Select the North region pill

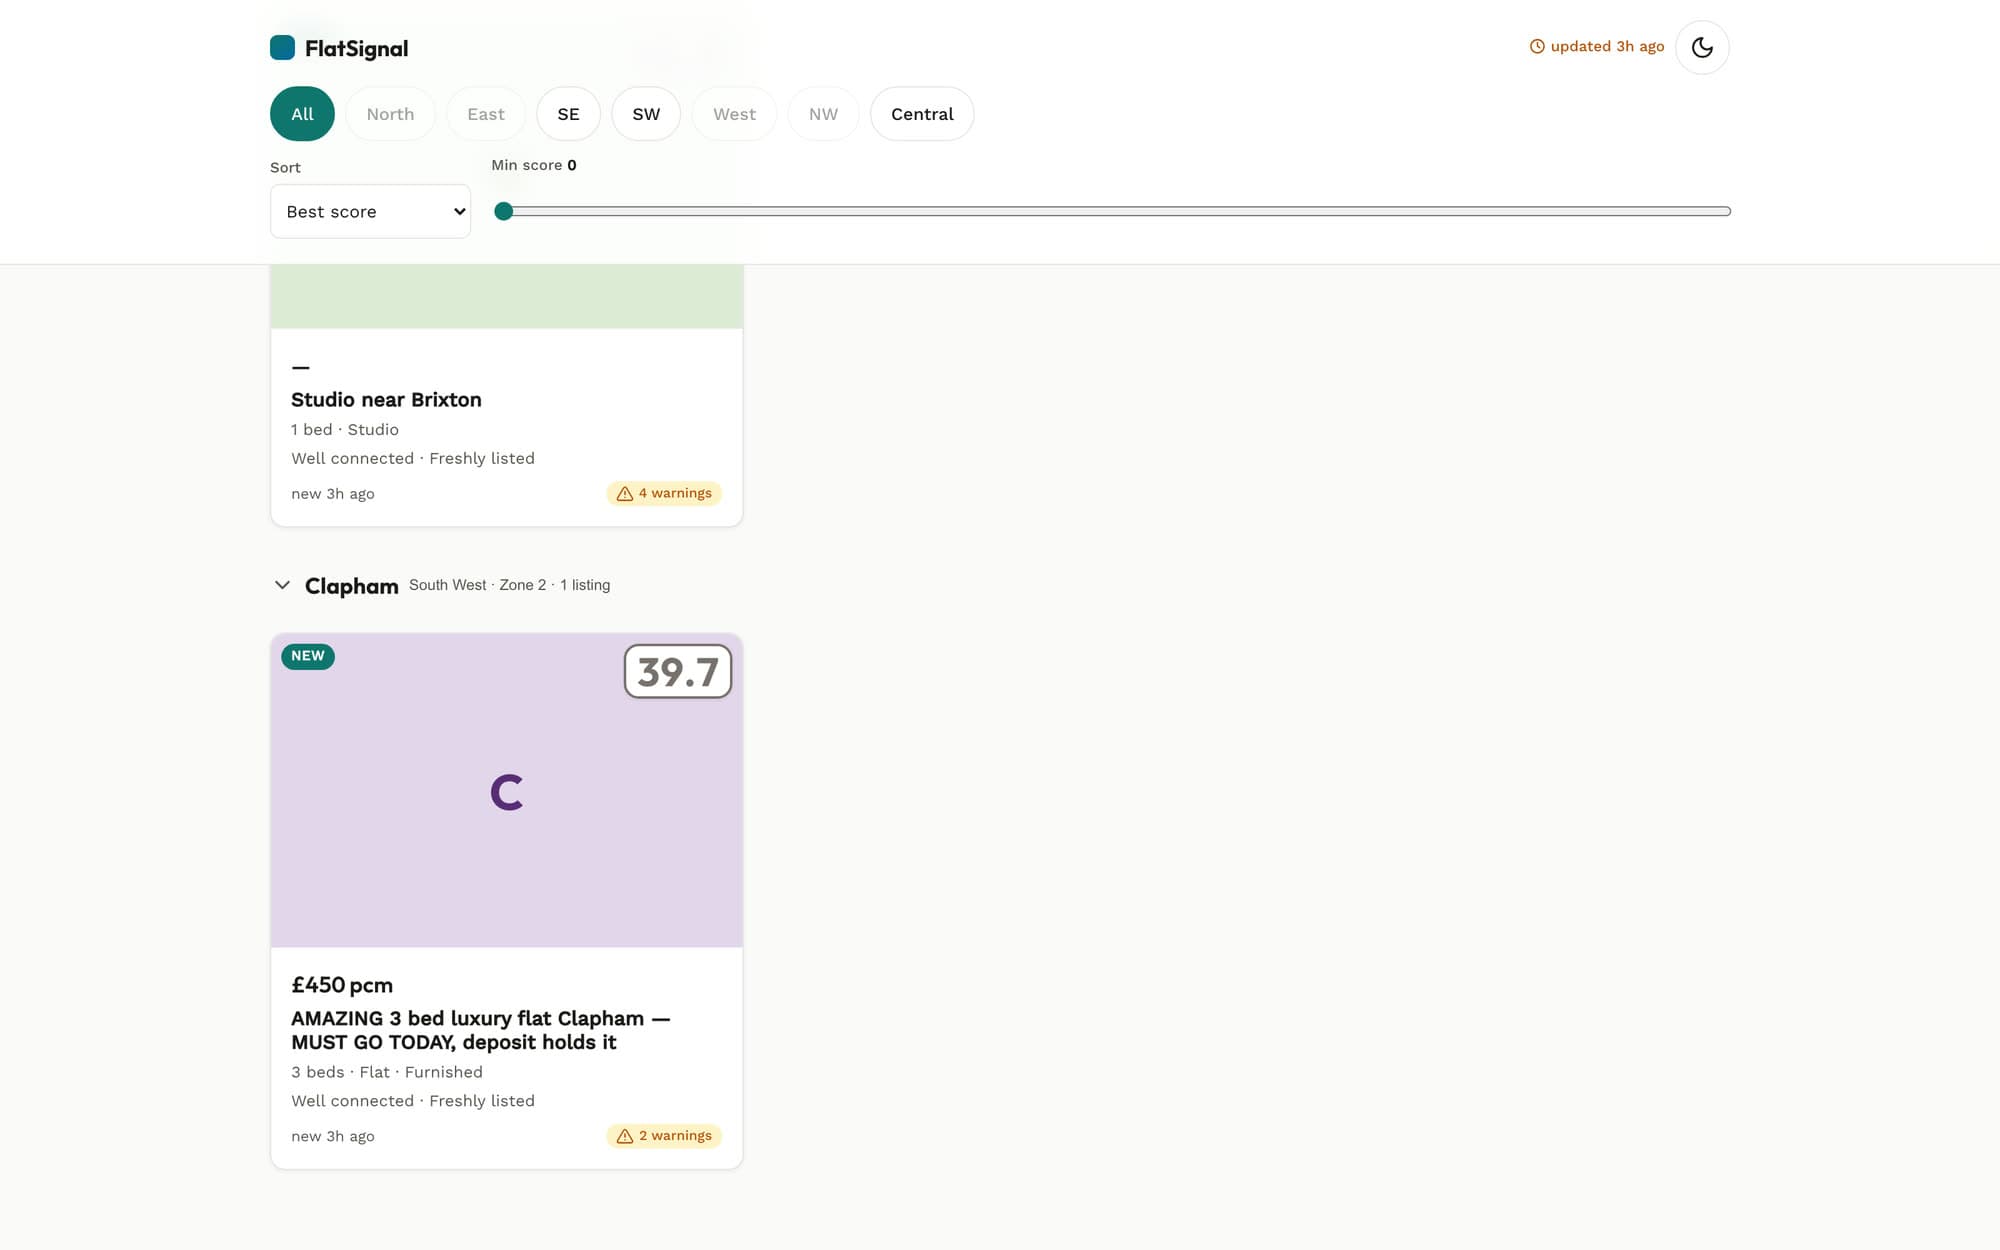[390, 114]
